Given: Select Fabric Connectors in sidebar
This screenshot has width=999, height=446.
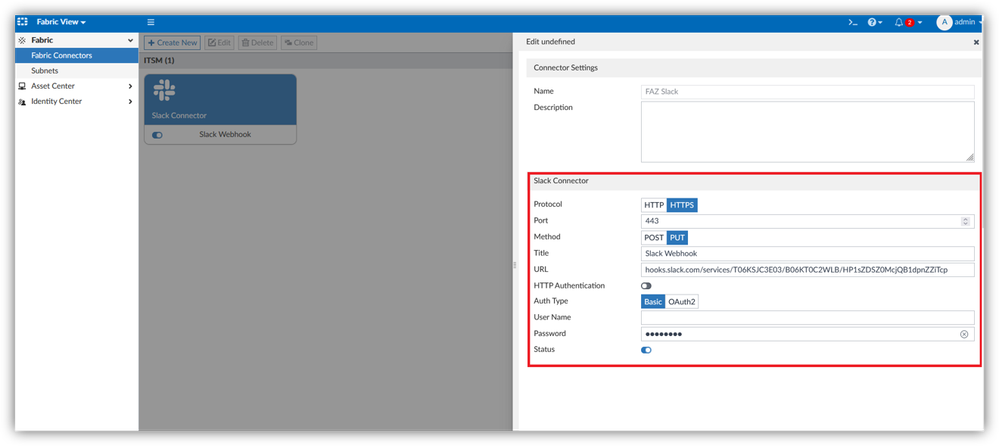Looking at the screenshot, I should (x=76, y=55).
